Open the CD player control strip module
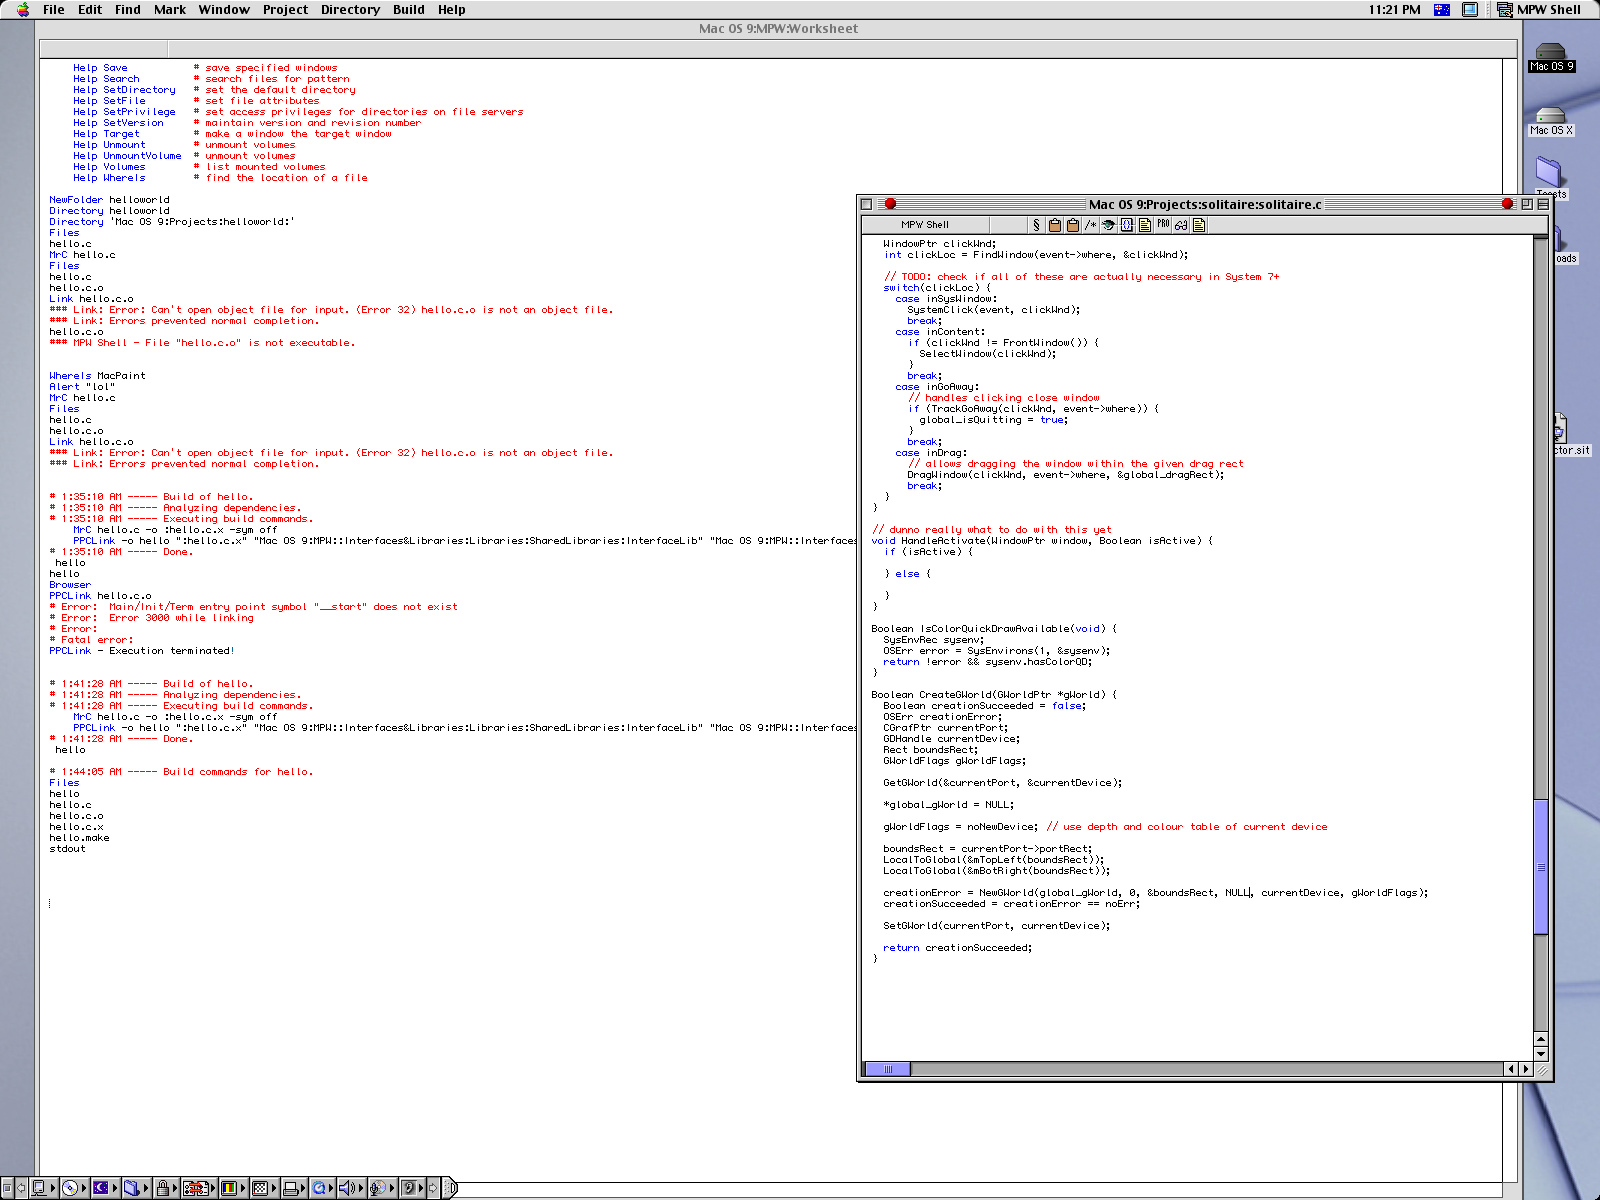This screenshot has height=1200, width=1600. (x=74, y=1188)
